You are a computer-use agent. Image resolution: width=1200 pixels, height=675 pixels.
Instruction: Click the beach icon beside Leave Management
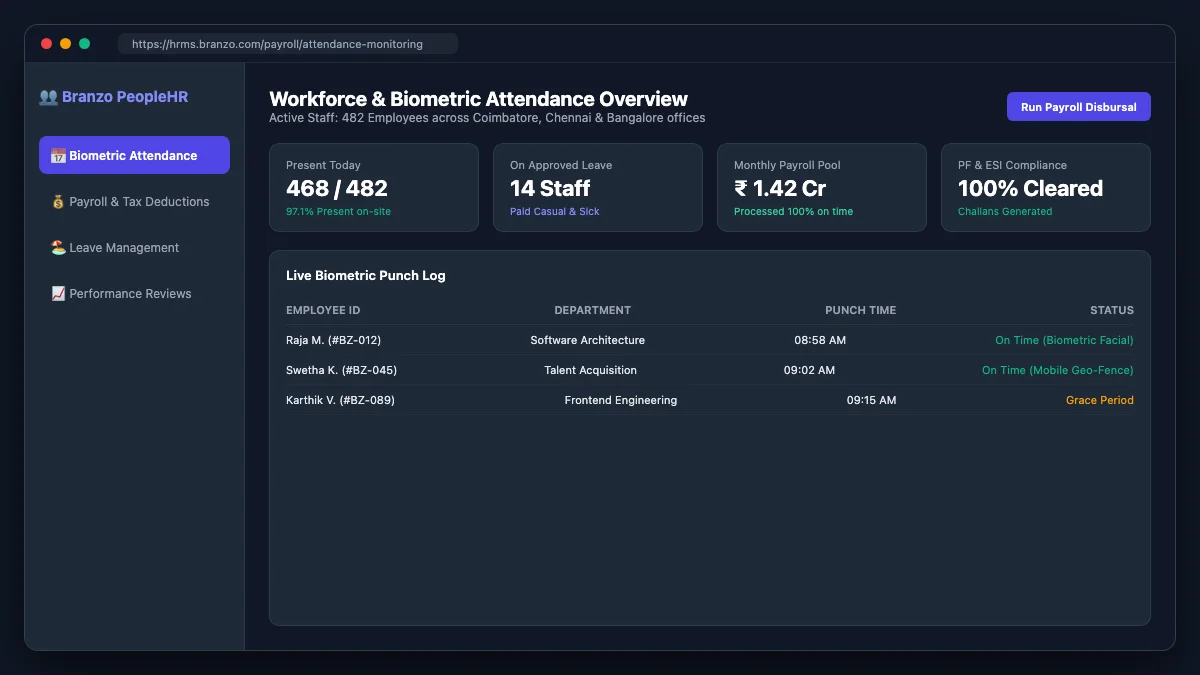point(58,248)
